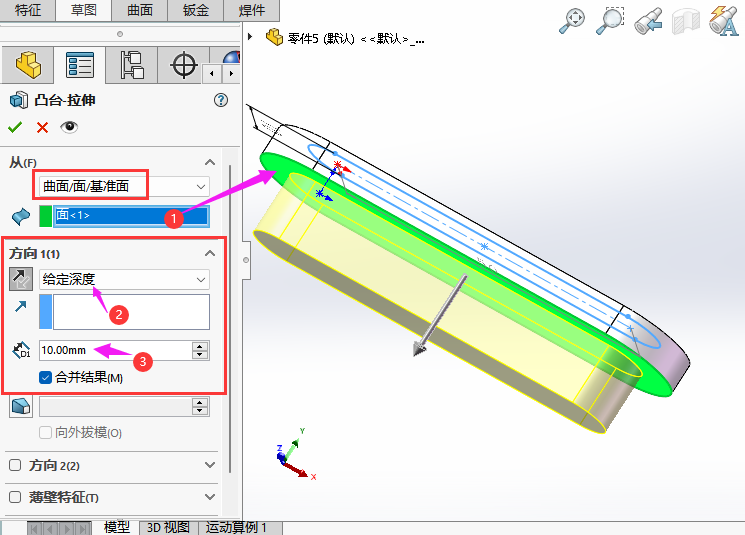Click Previous View icon
This screenshot has width=745, height=535.
[648, 20]
